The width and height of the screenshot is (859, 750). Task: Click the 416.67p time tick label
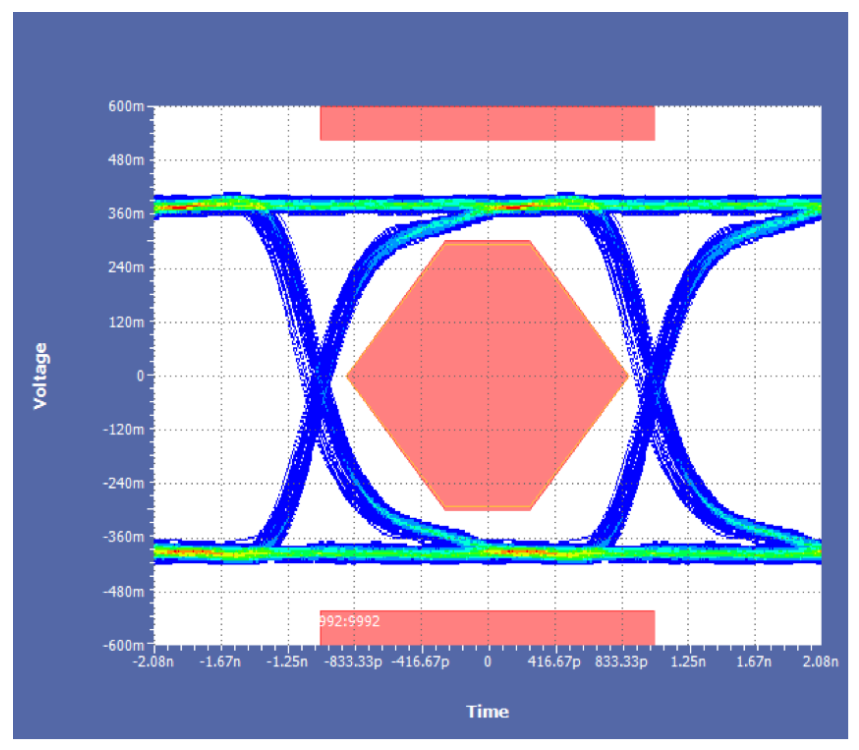[554, 661]
